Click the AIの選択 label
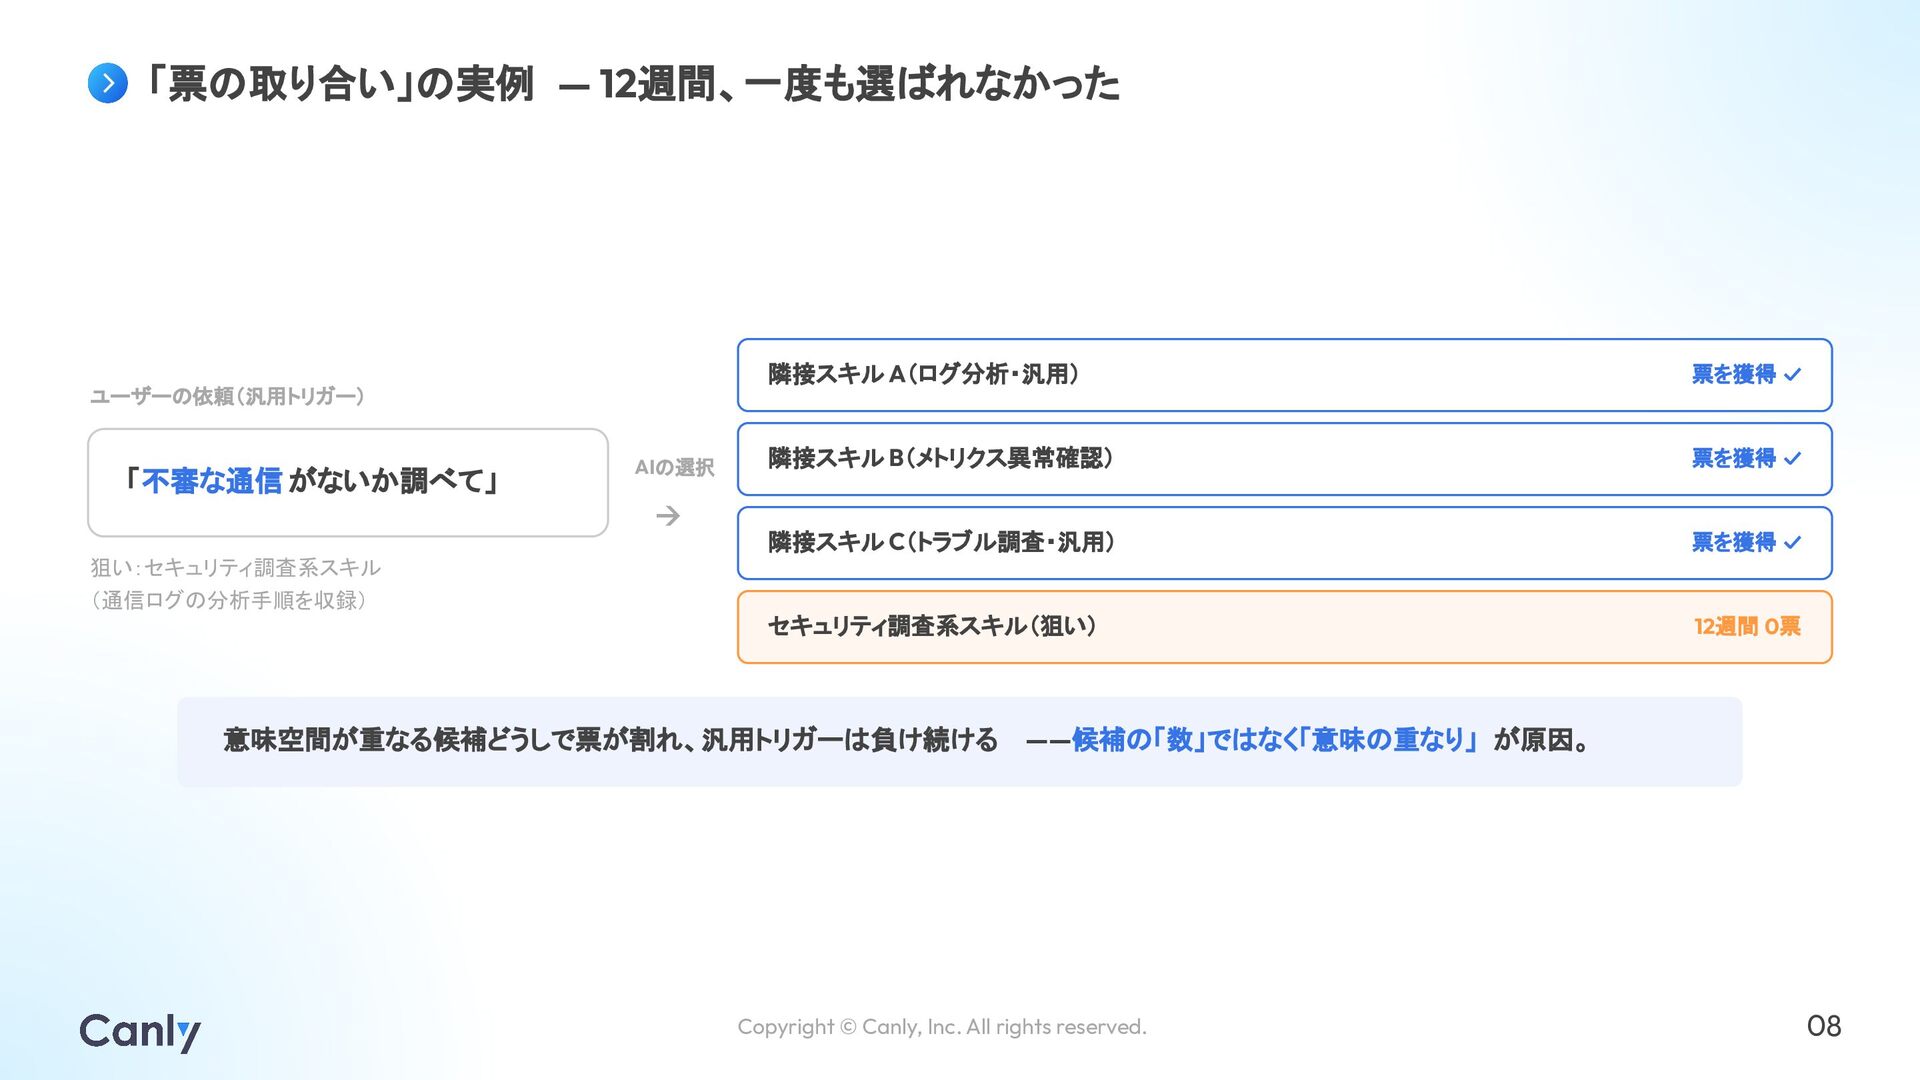The width and height of the screenshot is (1920, 1080). 675,468
